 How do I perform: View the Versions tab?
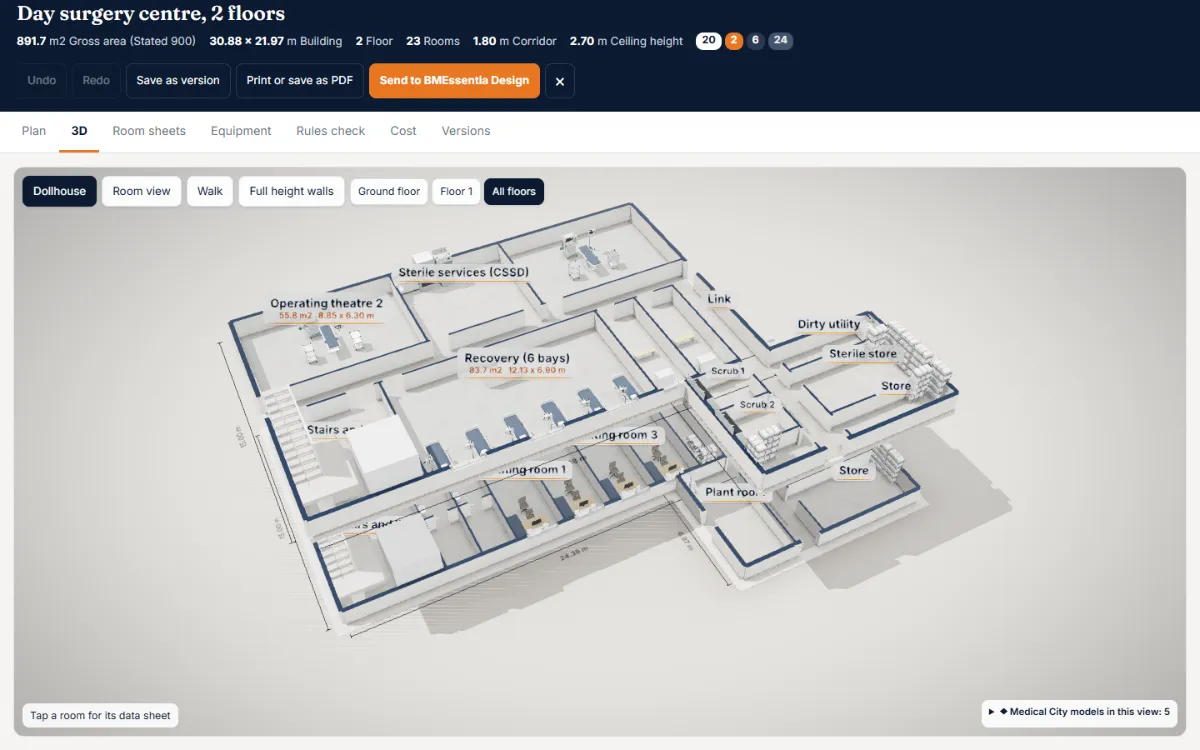[x=466, y=131]
